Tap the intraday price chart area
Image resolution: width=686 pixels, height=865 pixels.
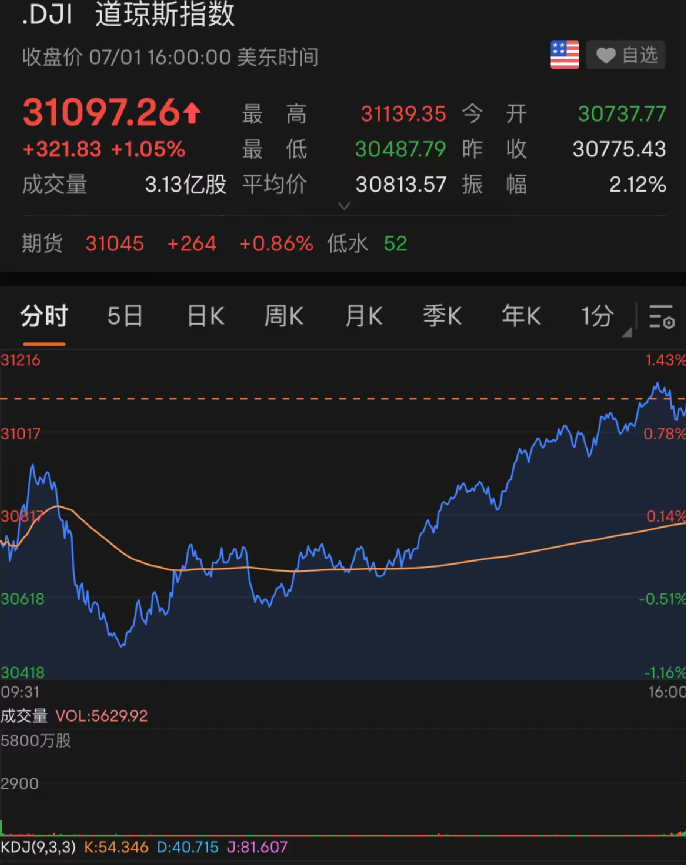tap(343, 516)
